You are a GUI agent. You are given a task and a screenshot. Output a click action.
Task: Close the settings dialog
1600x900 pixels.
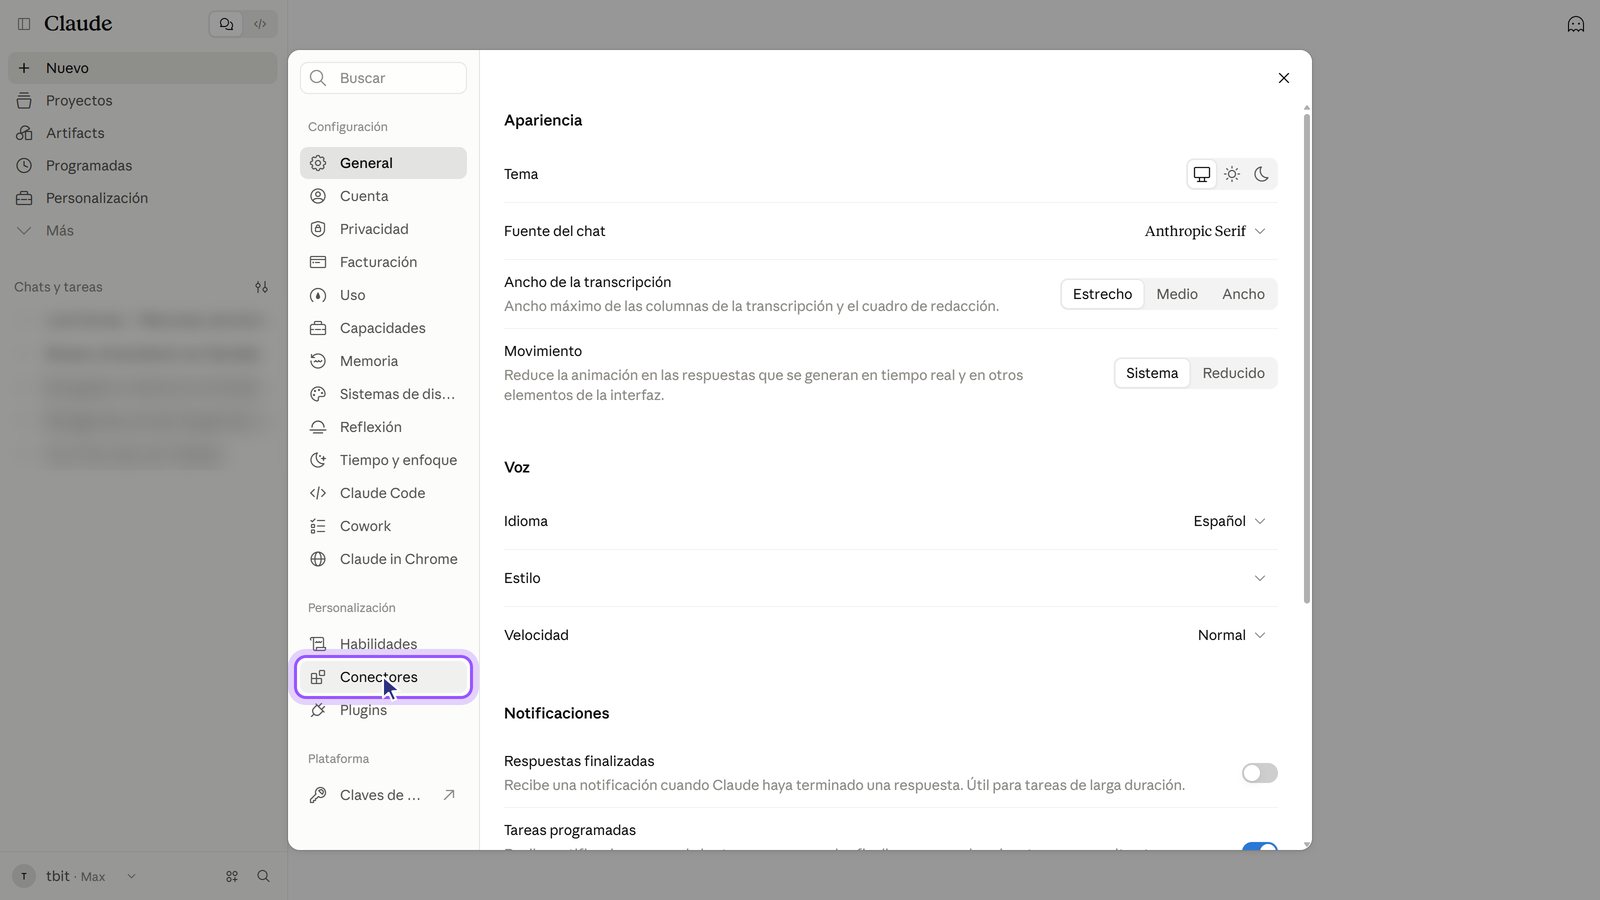click(x=1284, y=78)
